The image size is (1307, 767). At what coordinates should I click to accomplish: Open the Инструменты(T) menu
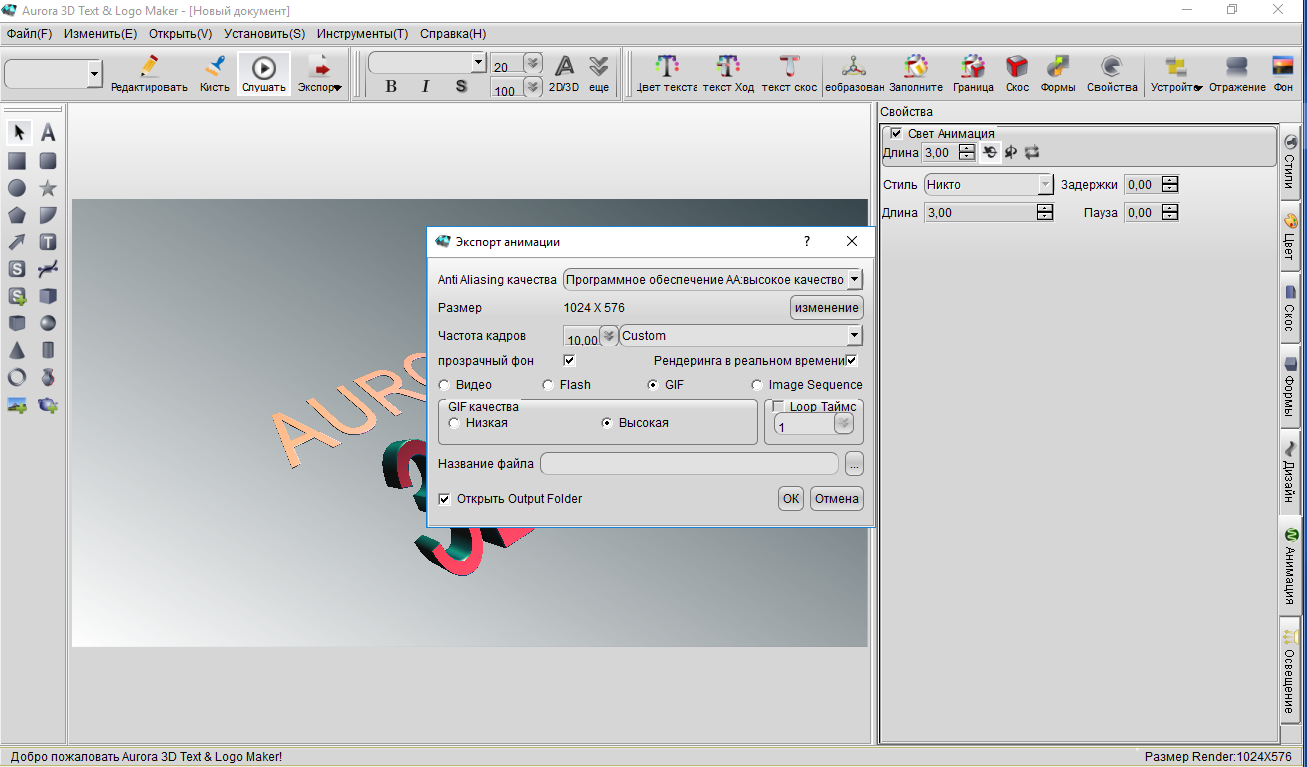[362, 33]
